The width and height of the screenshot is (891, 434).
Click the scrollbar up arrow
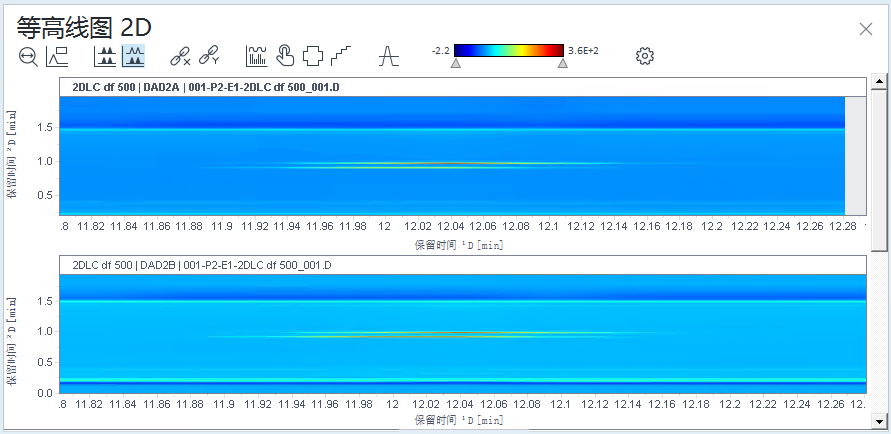(x=878, y=81)
